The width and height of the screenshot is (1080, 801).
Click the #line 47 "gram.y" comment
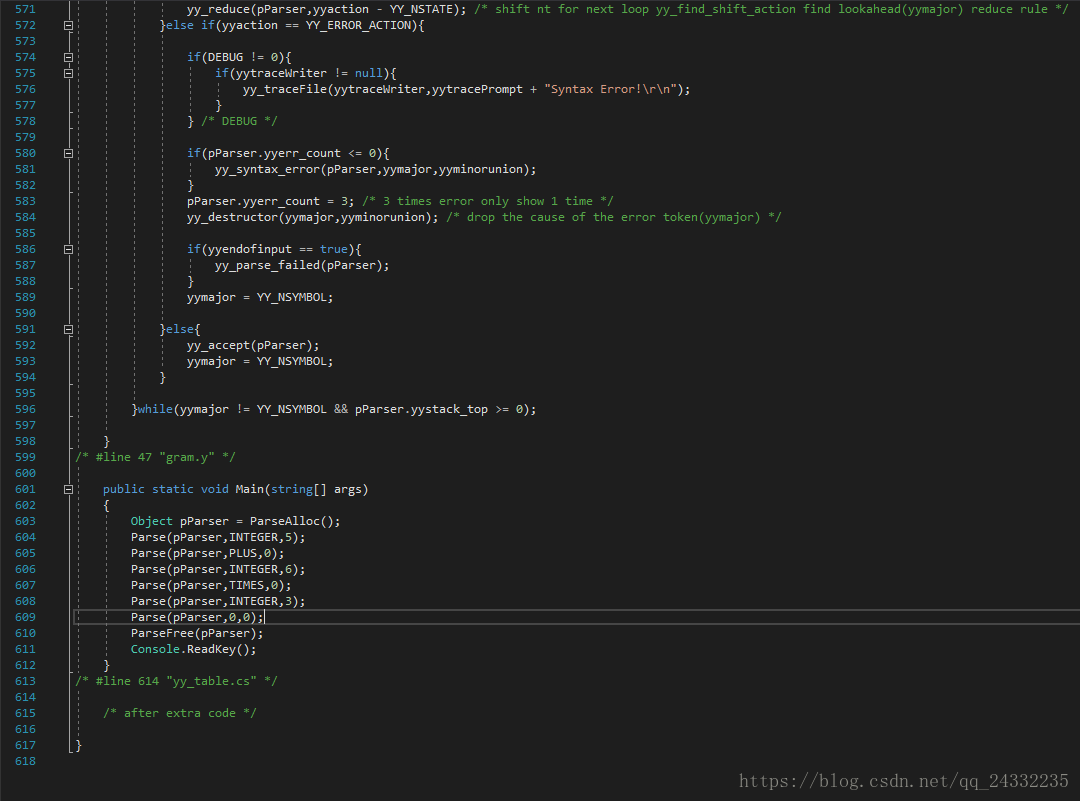(155, 457)
